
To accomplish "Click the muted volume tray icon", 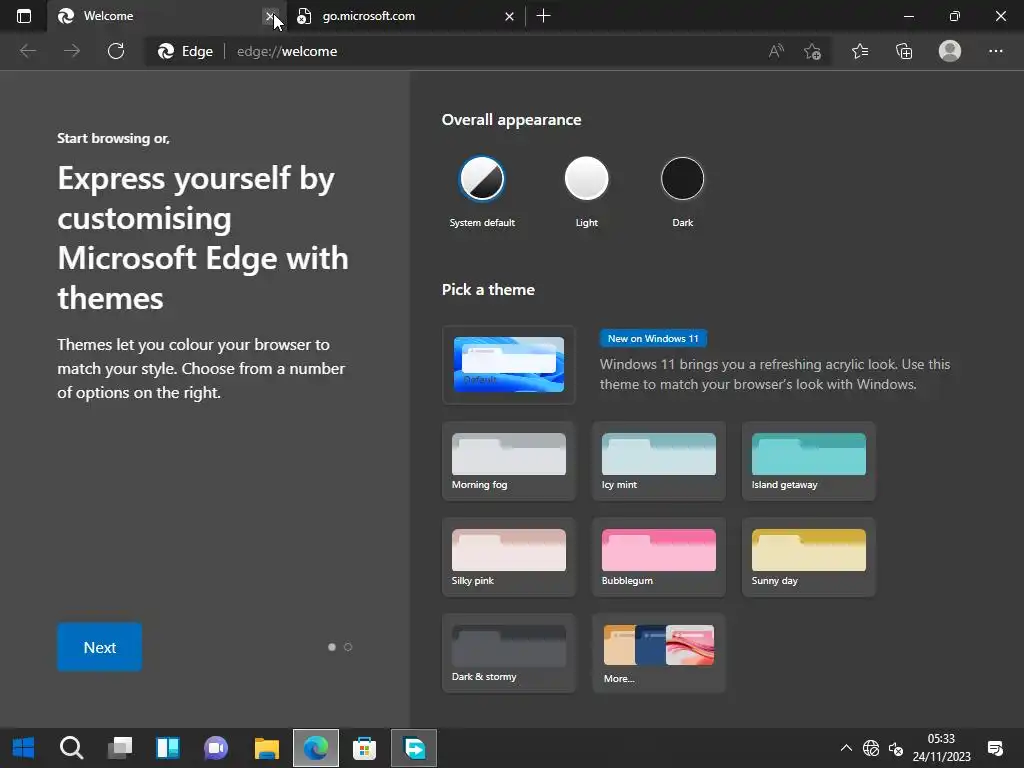I will [x=896, y=748].
